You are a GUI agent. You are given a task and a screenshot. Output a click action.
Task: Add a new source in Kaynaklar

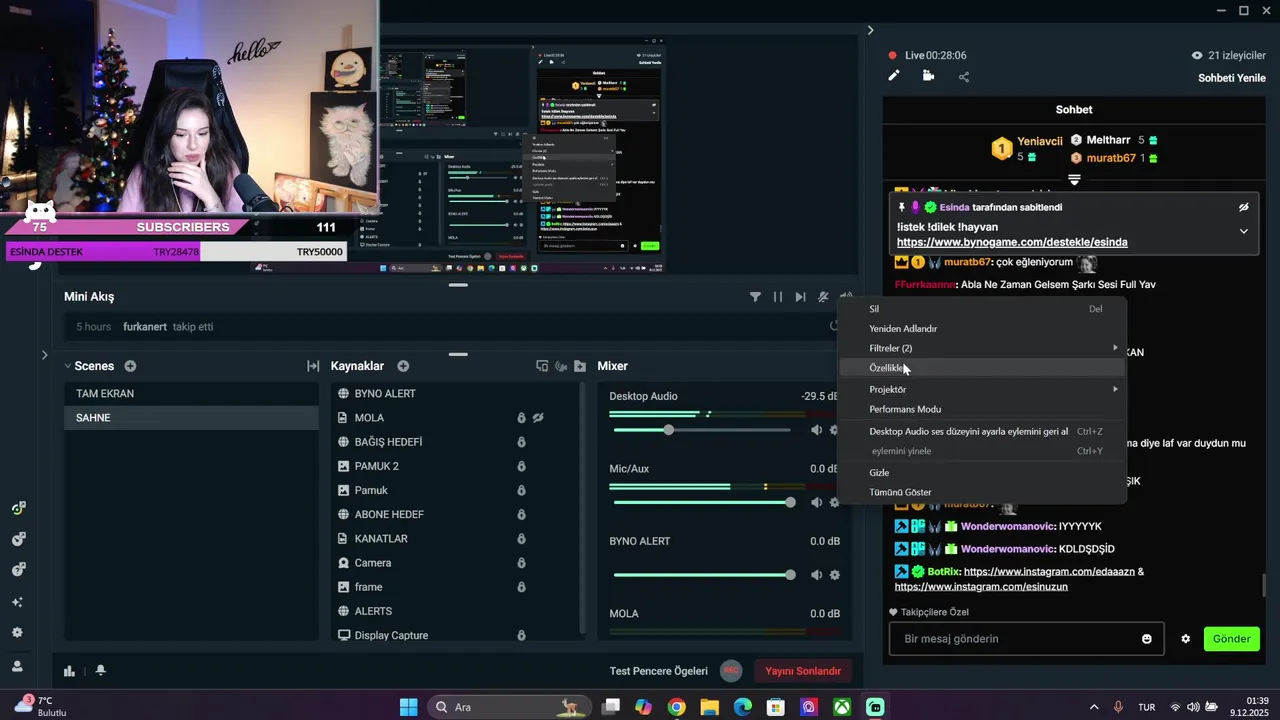click(403, 366)
